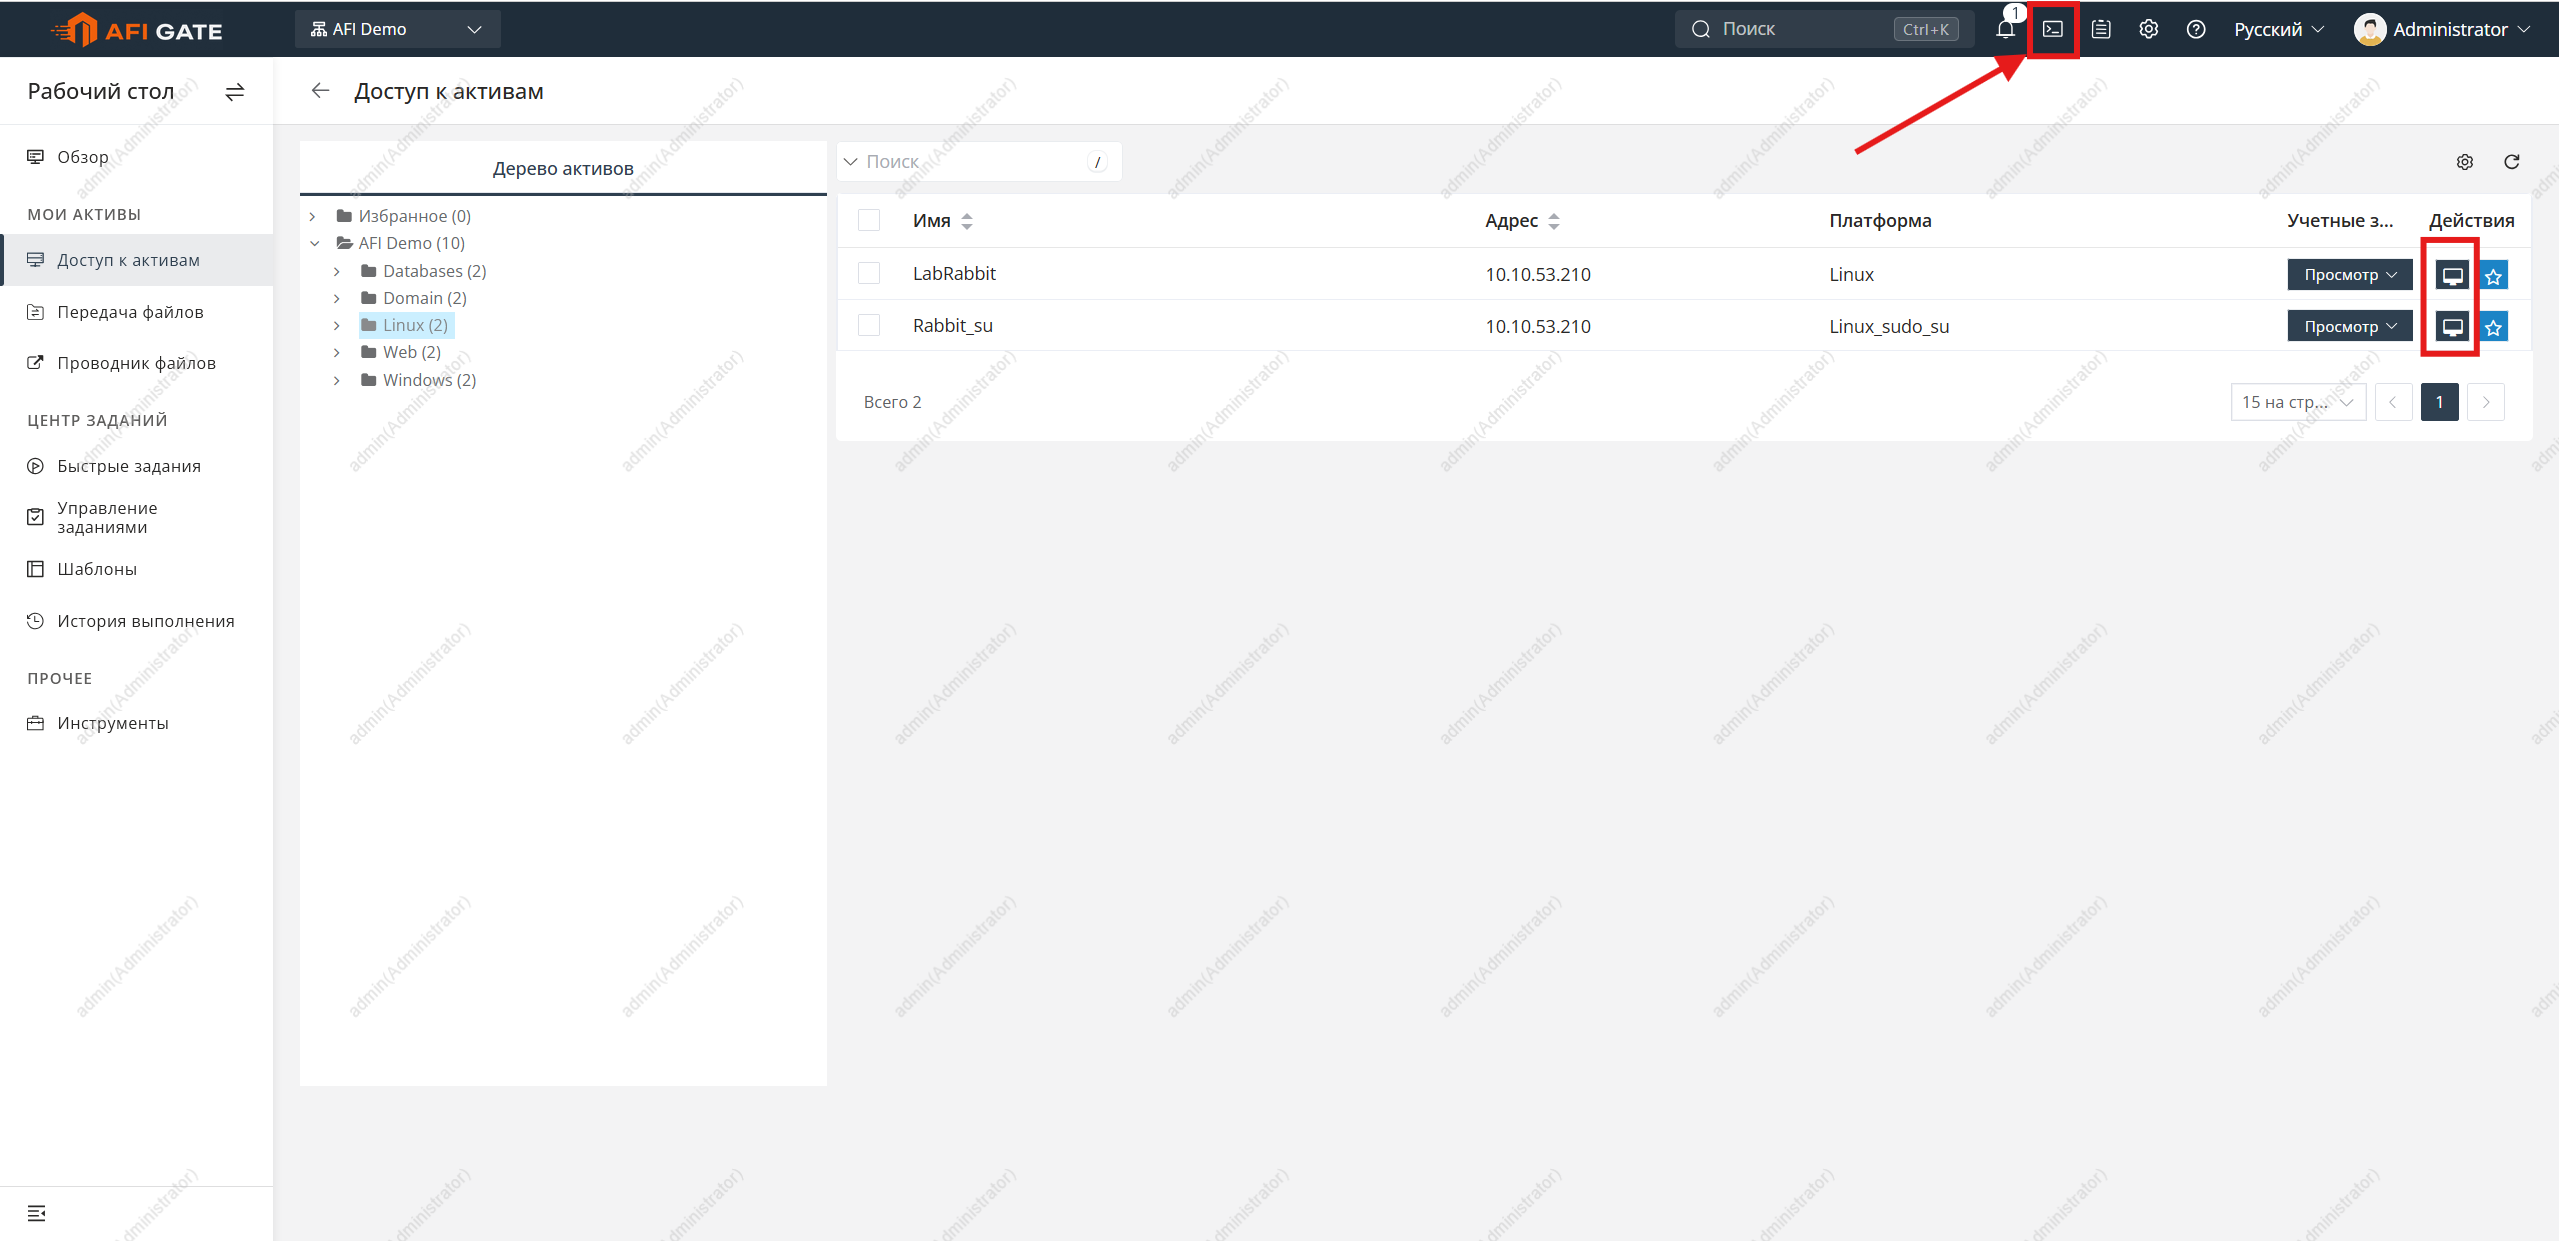This screenshot has width=2559, height=1241.
Task: Select the Дерево активов tab
Action: pos(563,168)
